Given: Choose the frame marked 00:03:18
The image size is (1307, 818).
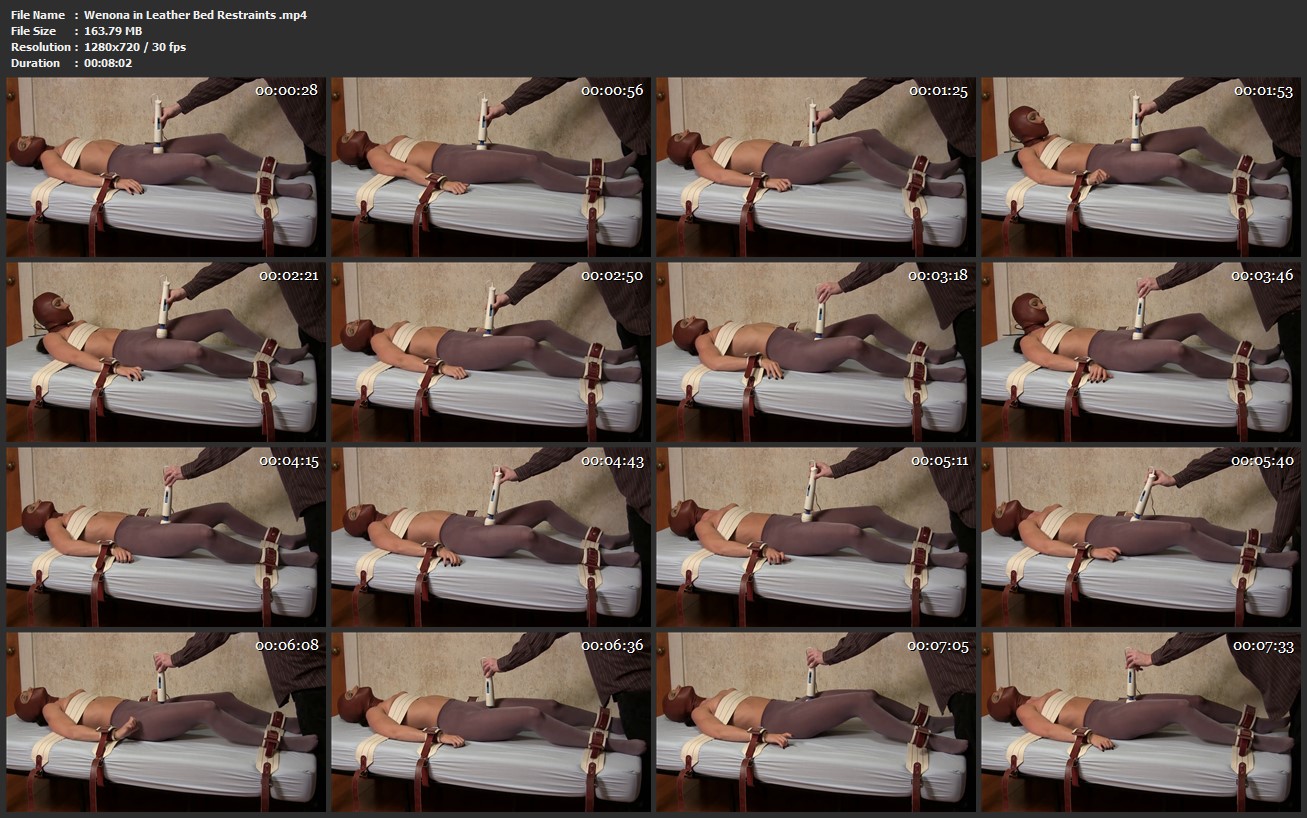Looking at the screenshot, I should pos(816,353).
